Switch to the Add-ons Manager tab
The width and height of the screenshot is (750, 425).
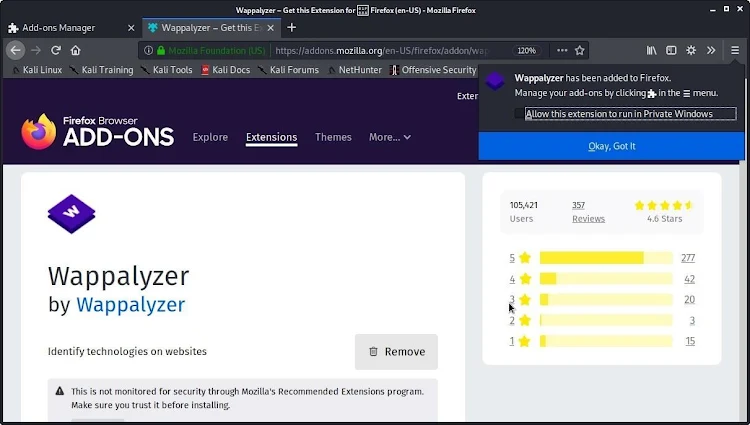tap(71, 28)
